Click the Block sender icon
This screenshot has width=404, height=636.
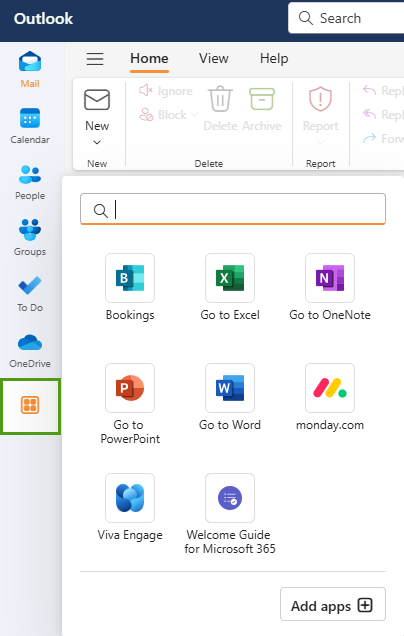[146, 115]
